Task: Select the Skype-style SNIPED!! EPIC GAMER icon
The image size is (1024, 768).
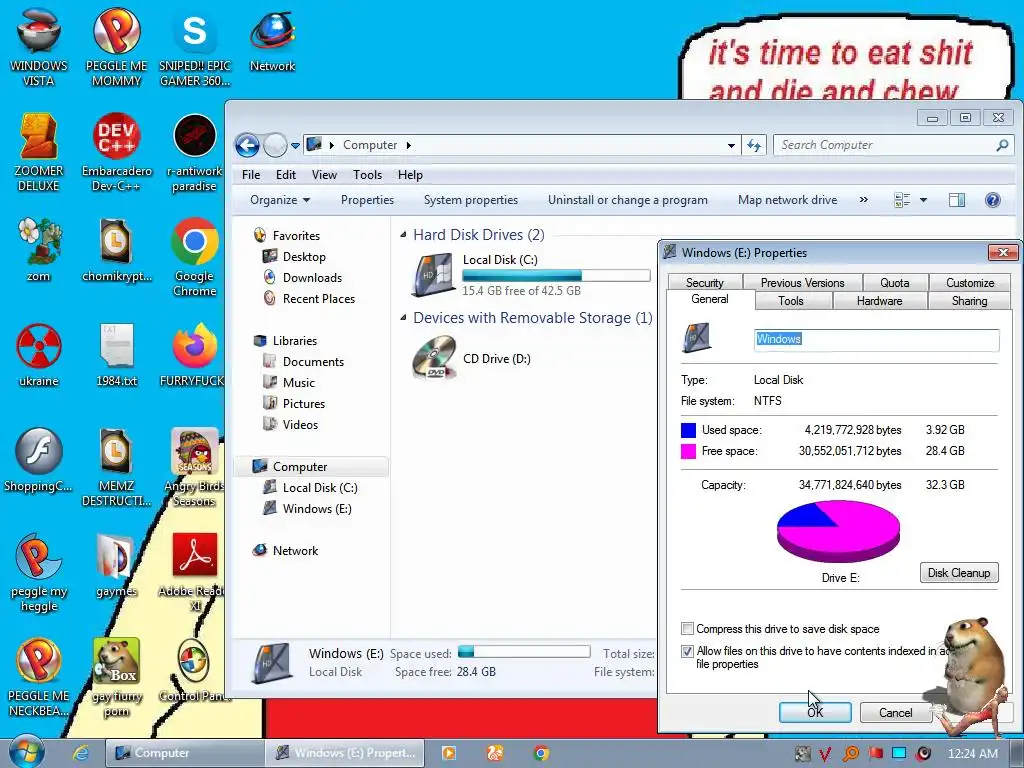Action: point(195,46)
